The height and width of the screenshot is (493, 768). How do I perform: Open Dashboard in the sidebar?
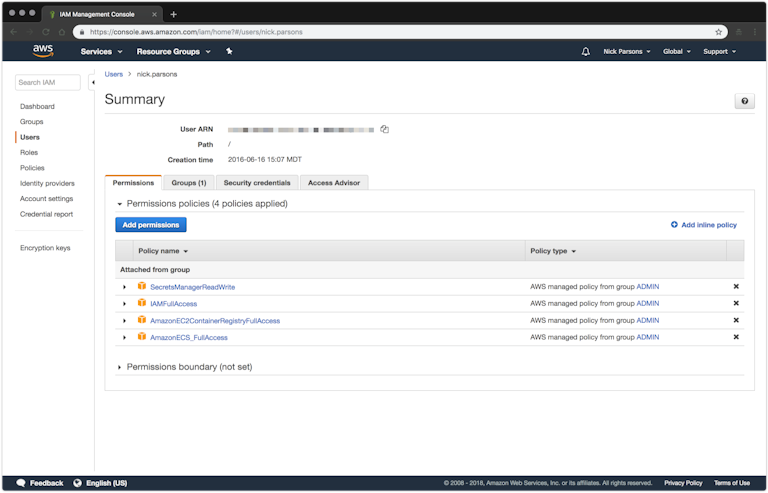click(x=37, y=106)
